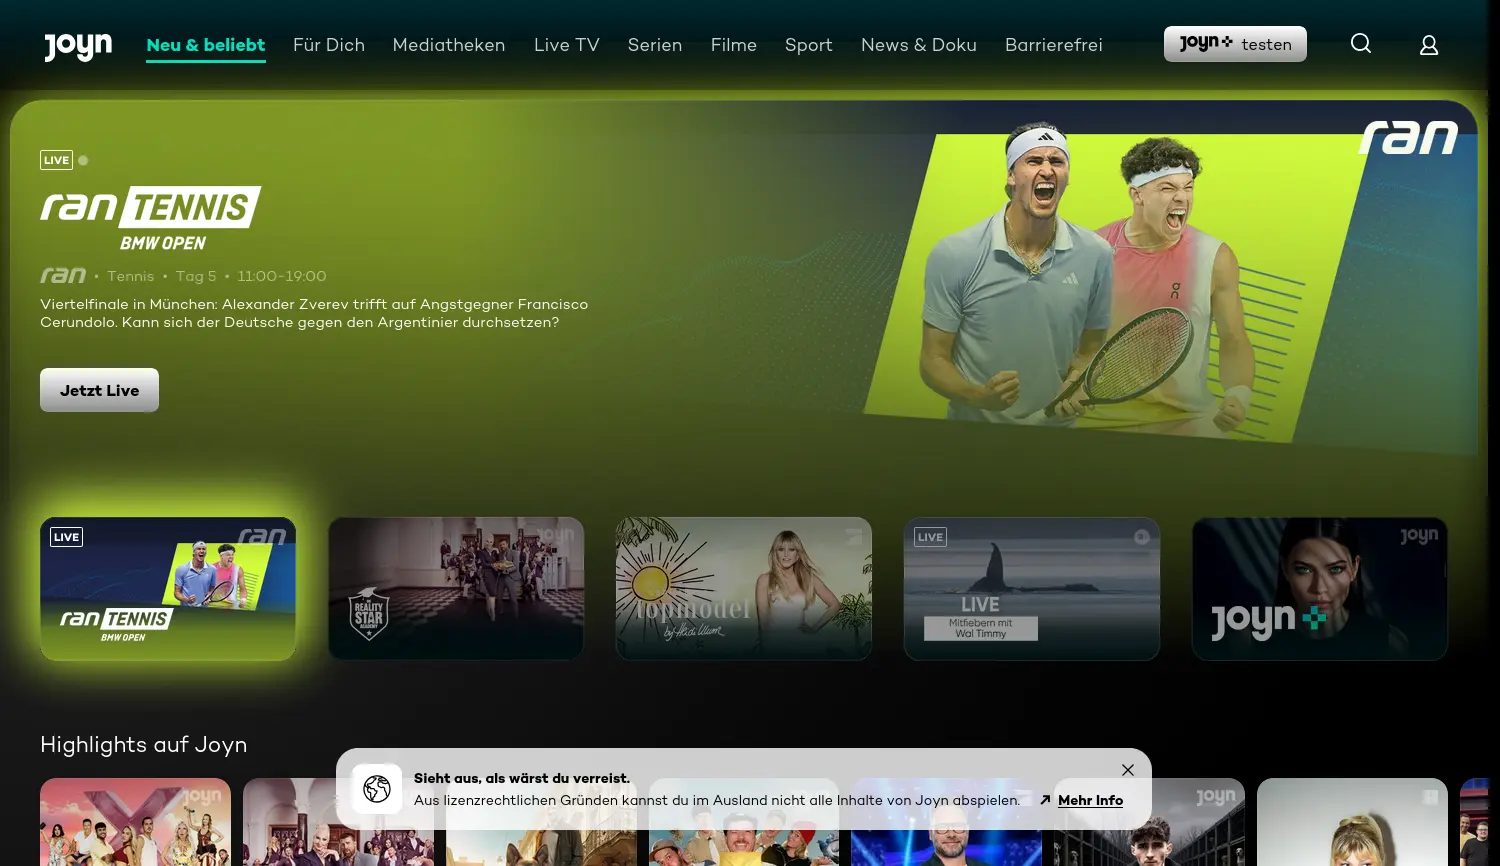1500x866 pixels.
Task: Close the travel notice banner
Action: [x=1128, y=770]
